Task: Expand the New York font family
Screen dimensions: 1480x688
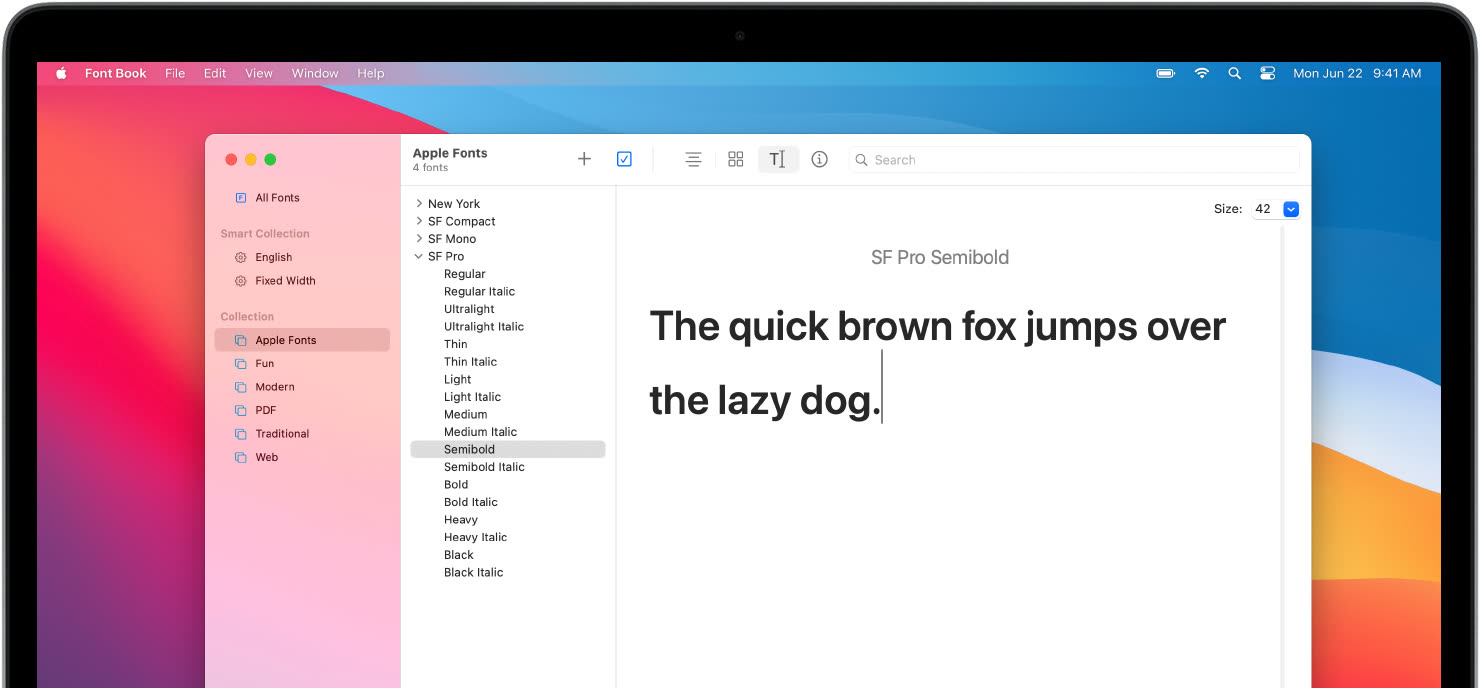Action: pyautogui.click(x=419, y=204)
